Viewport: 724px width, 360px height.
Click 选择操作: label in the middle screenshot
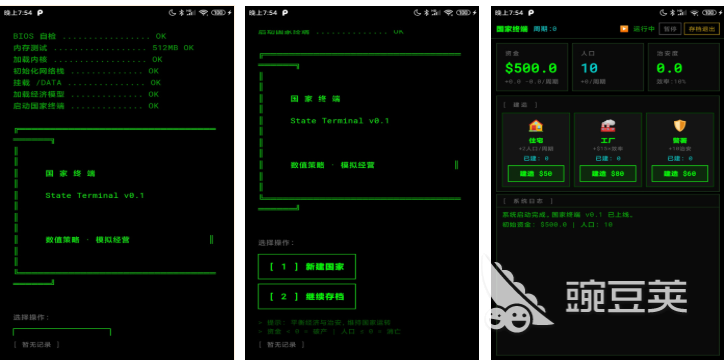point(276,242)
